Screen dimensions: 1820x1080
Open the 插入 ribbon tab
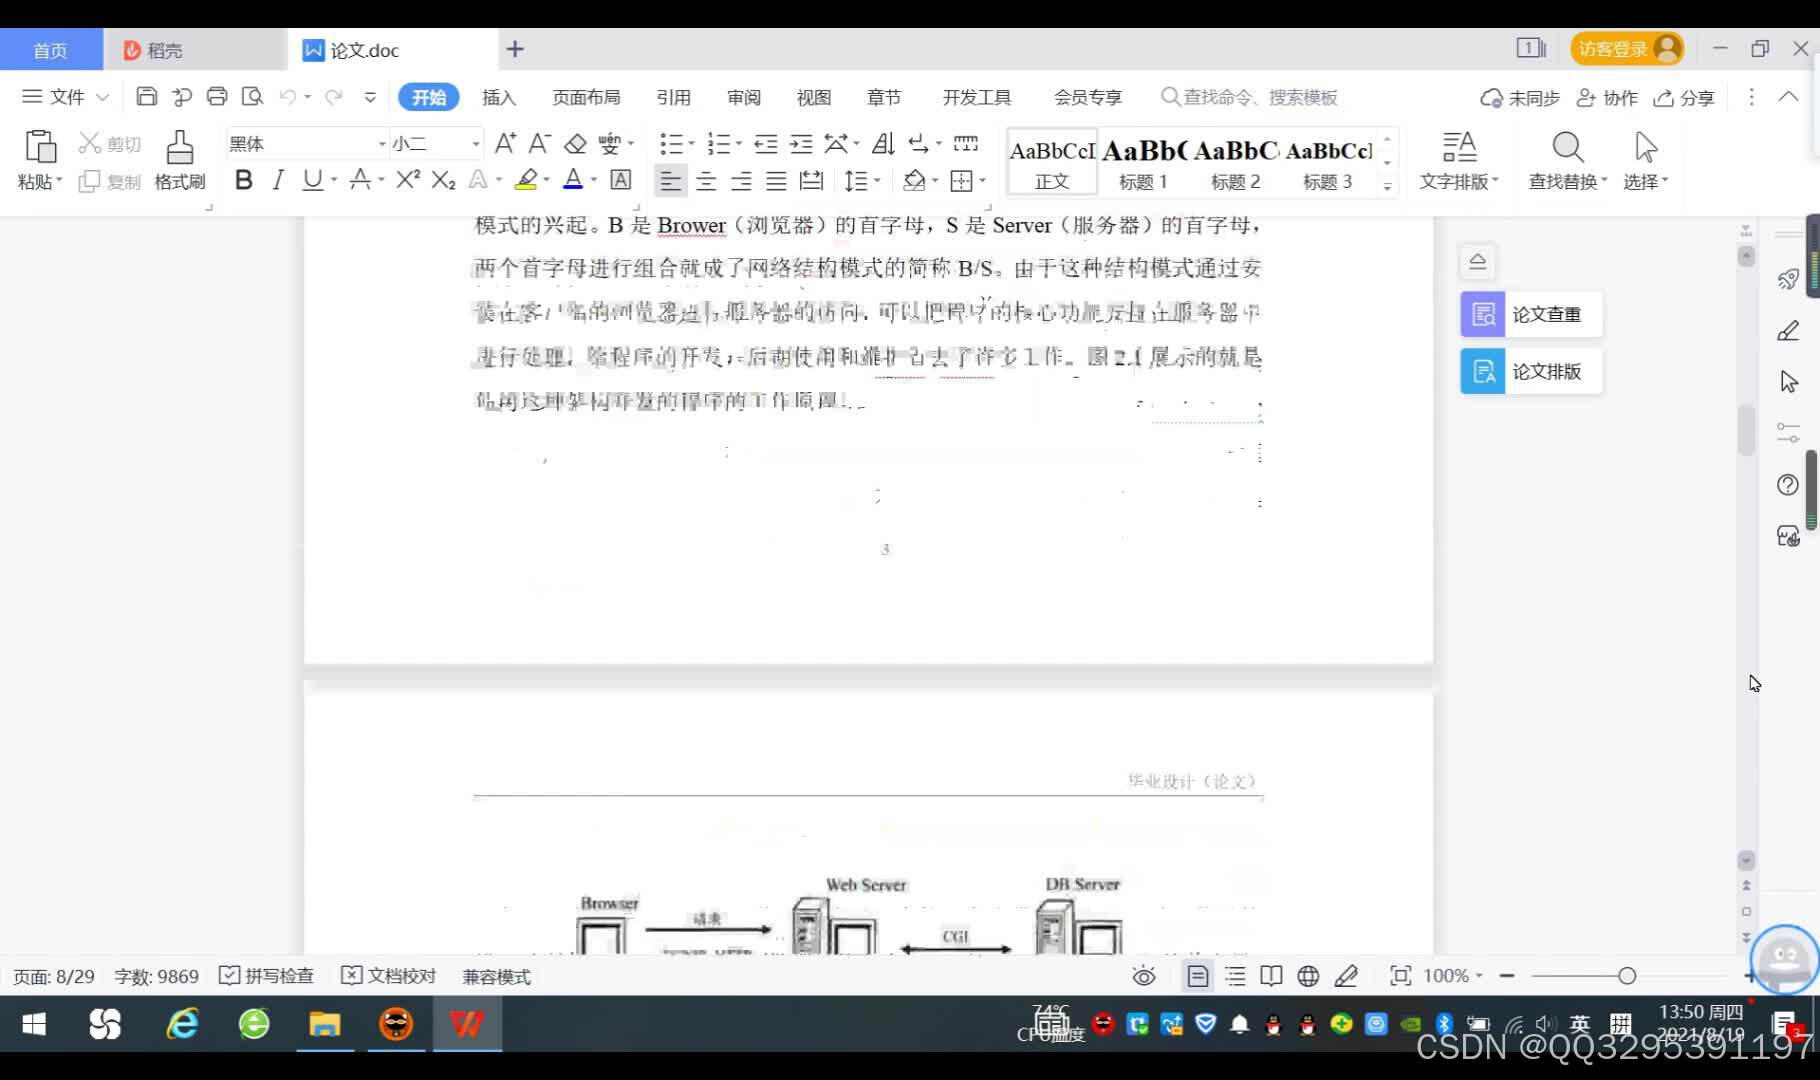[498, 97]
